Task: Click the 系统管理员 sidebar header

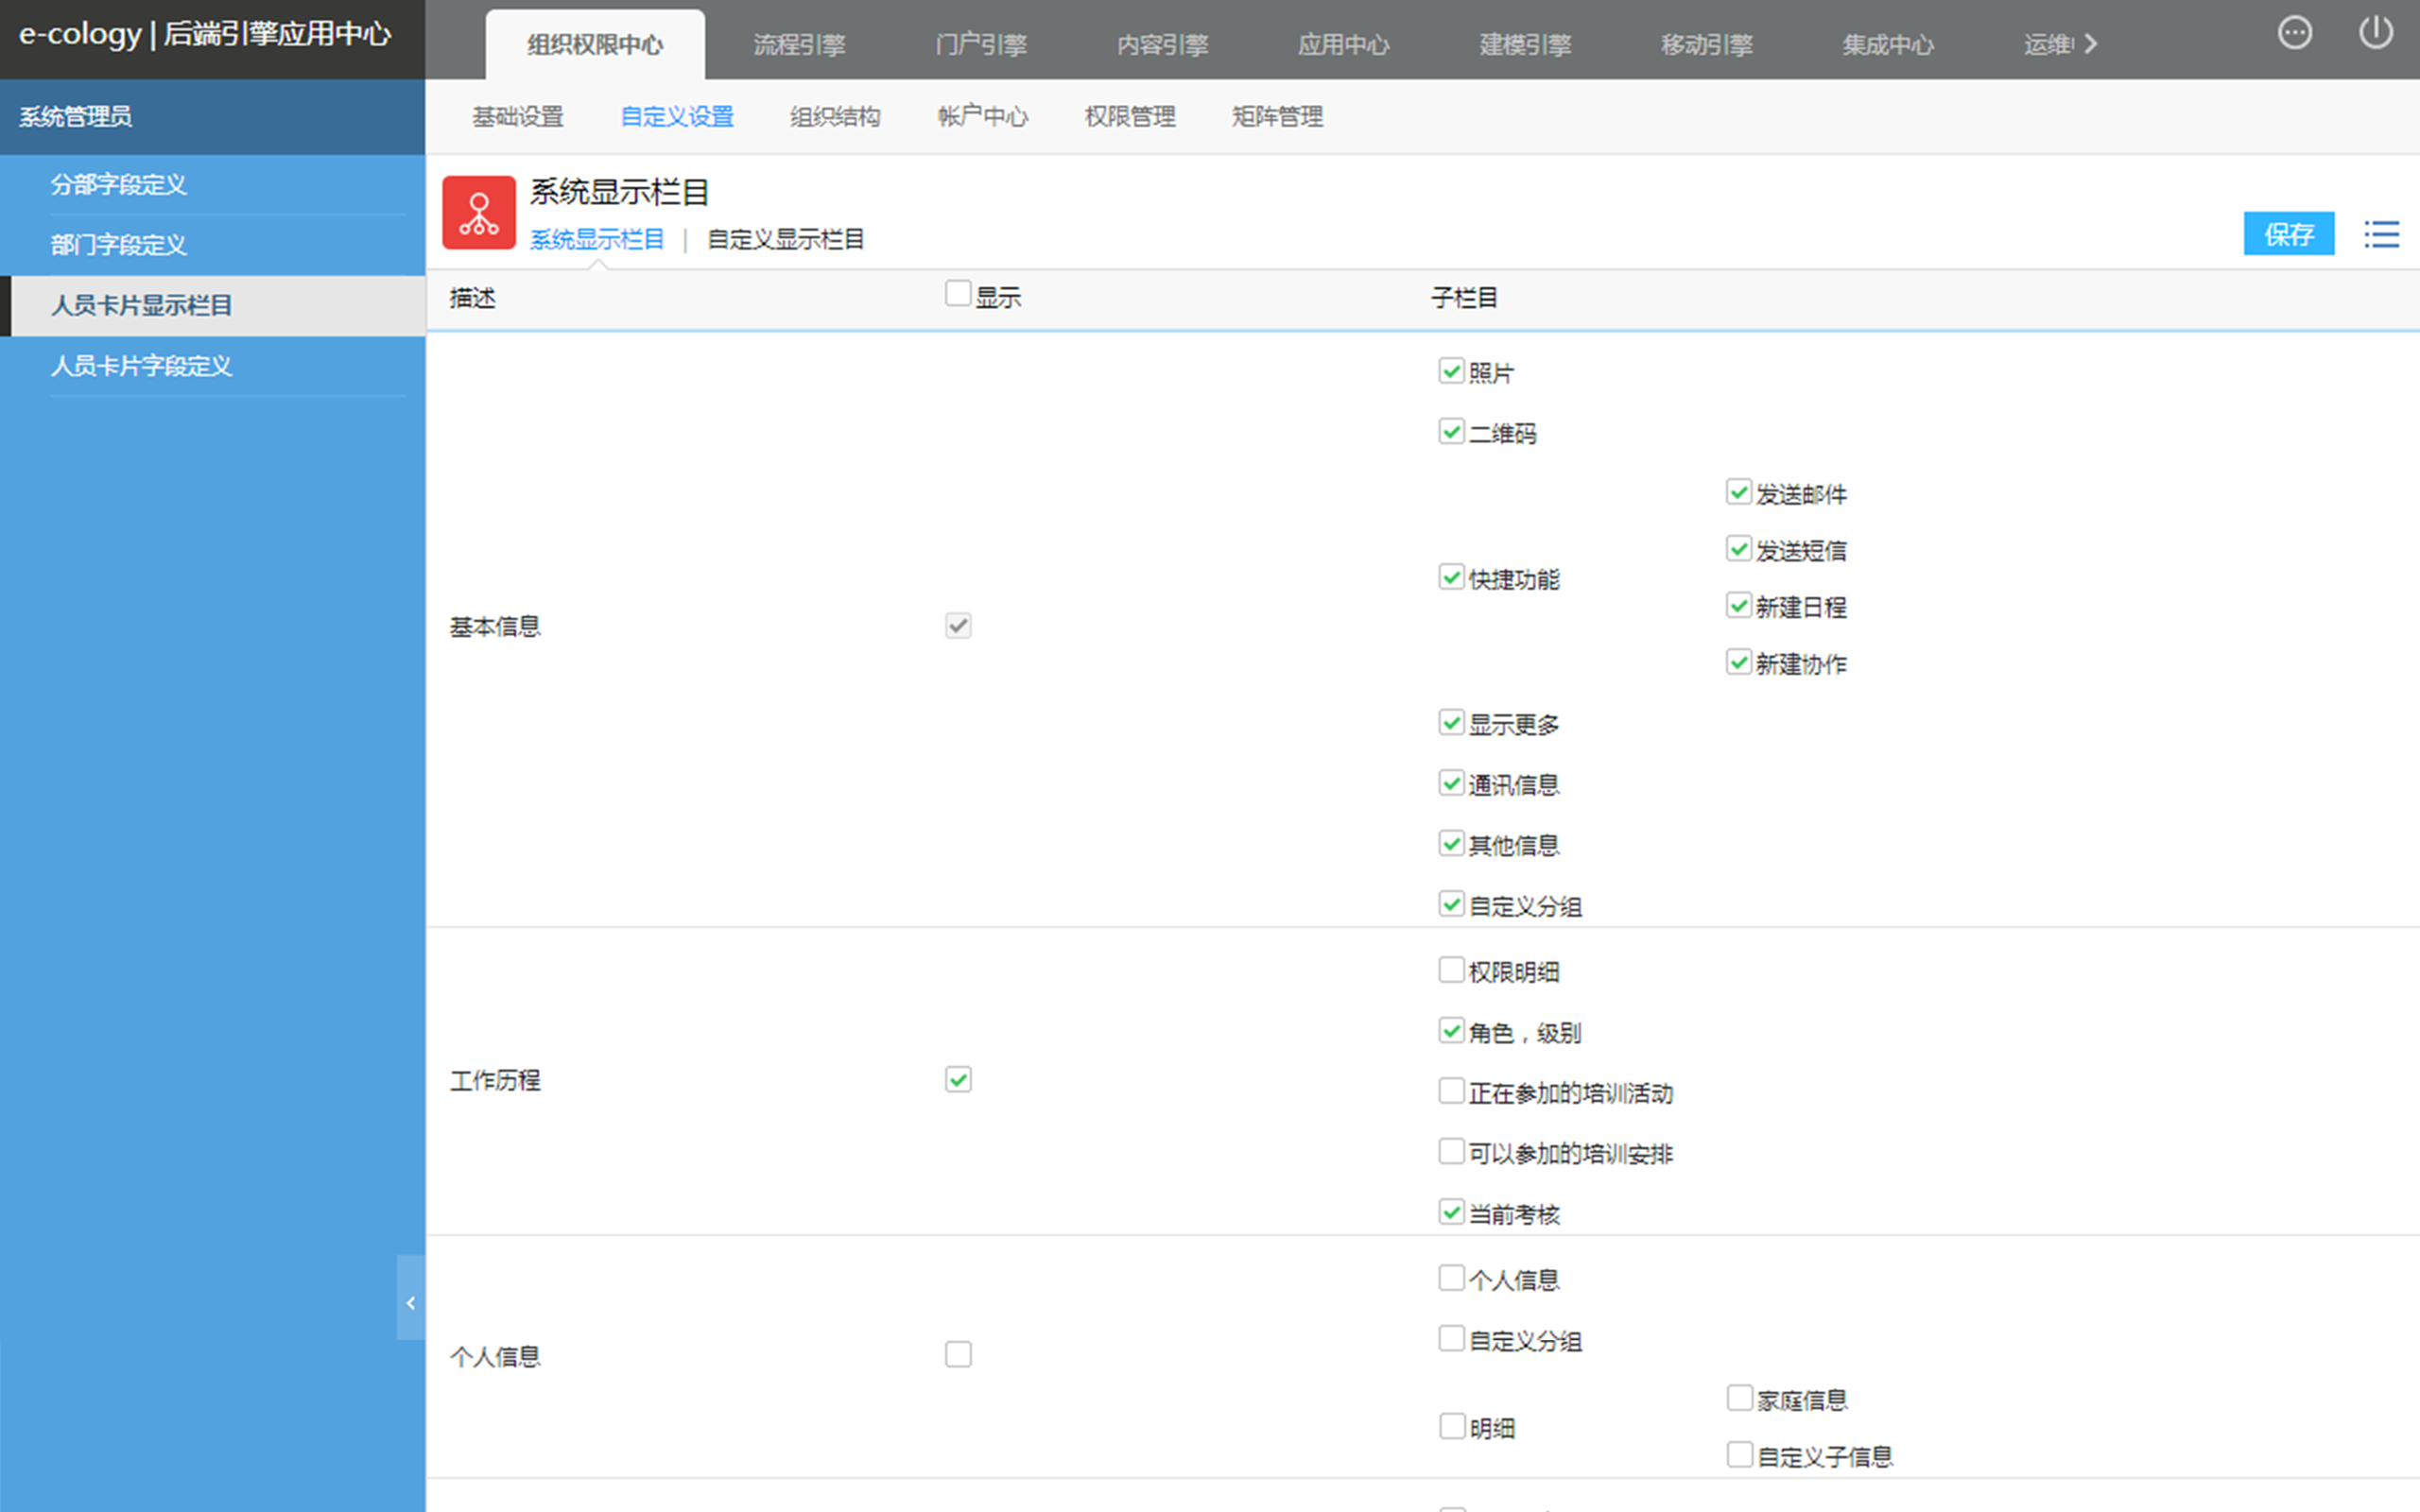Action: [x=76, y=117]
